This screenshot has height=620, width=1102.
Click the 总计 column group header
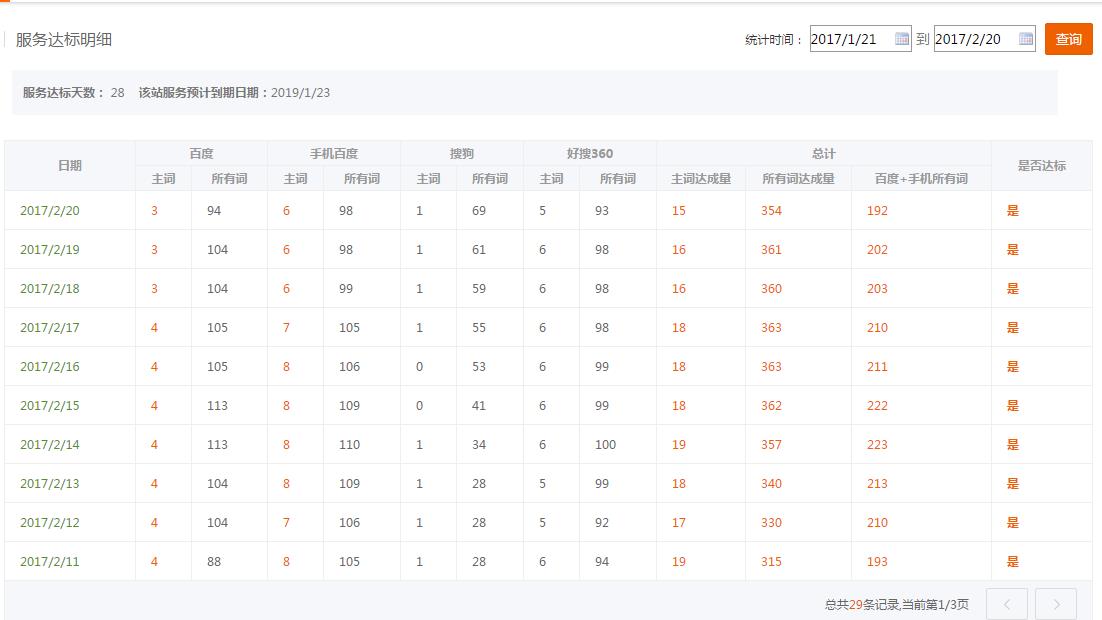[824, 153]
